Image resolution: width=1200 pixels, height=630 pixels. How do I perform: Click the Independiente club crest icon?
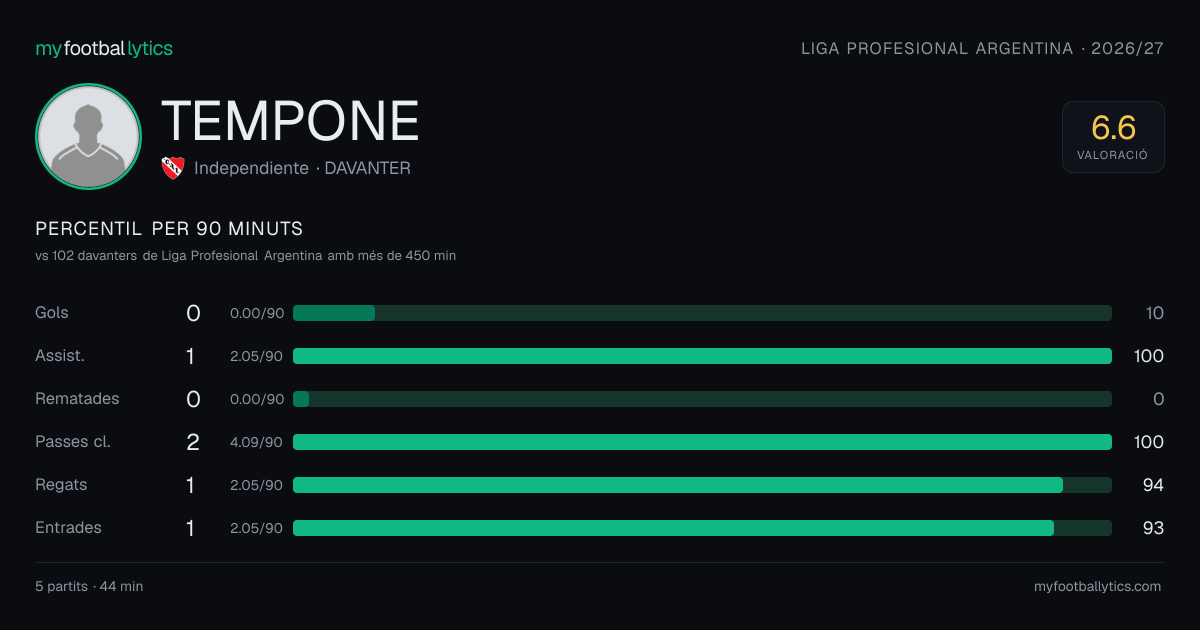tap(173, 168)
